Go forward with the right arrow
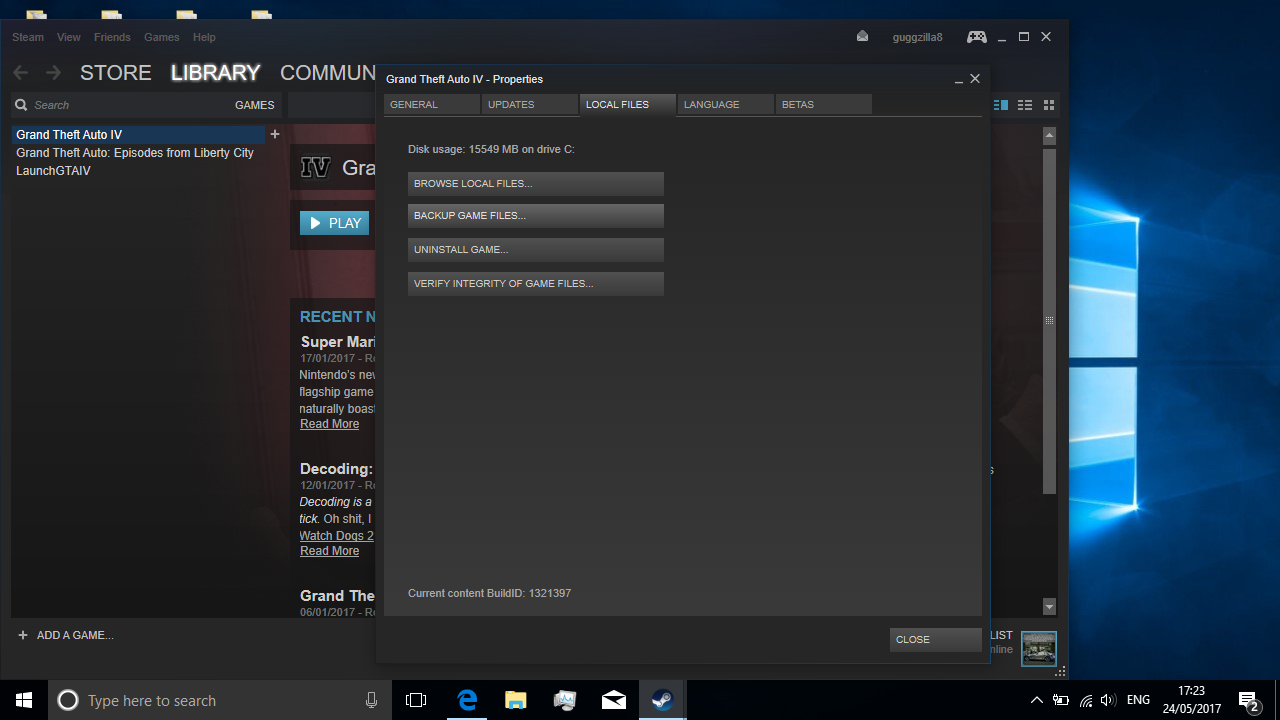 53,73
